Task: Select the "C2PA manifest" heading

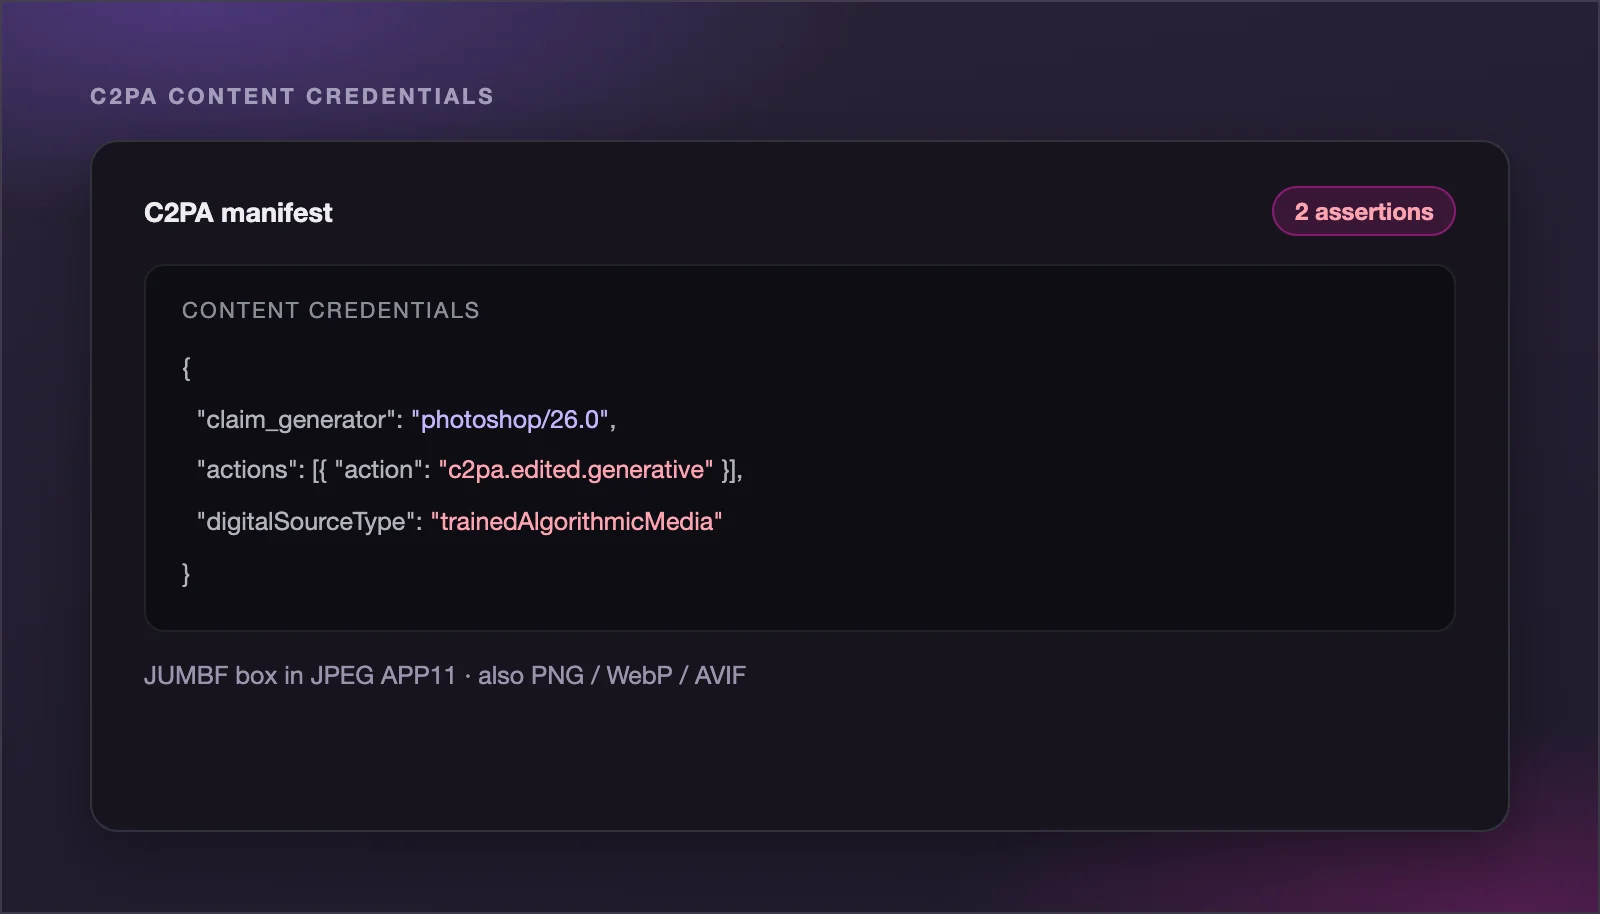Action: click(238, 213)
